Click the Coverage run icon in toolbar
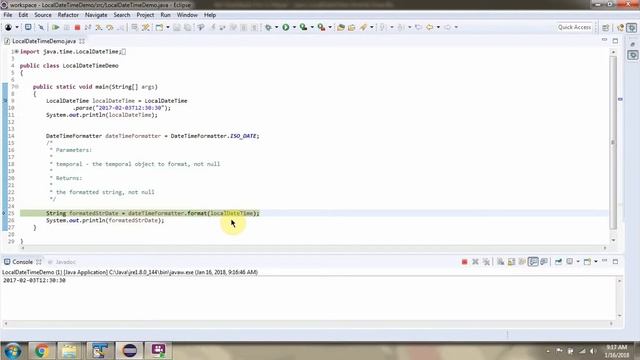 303,27
